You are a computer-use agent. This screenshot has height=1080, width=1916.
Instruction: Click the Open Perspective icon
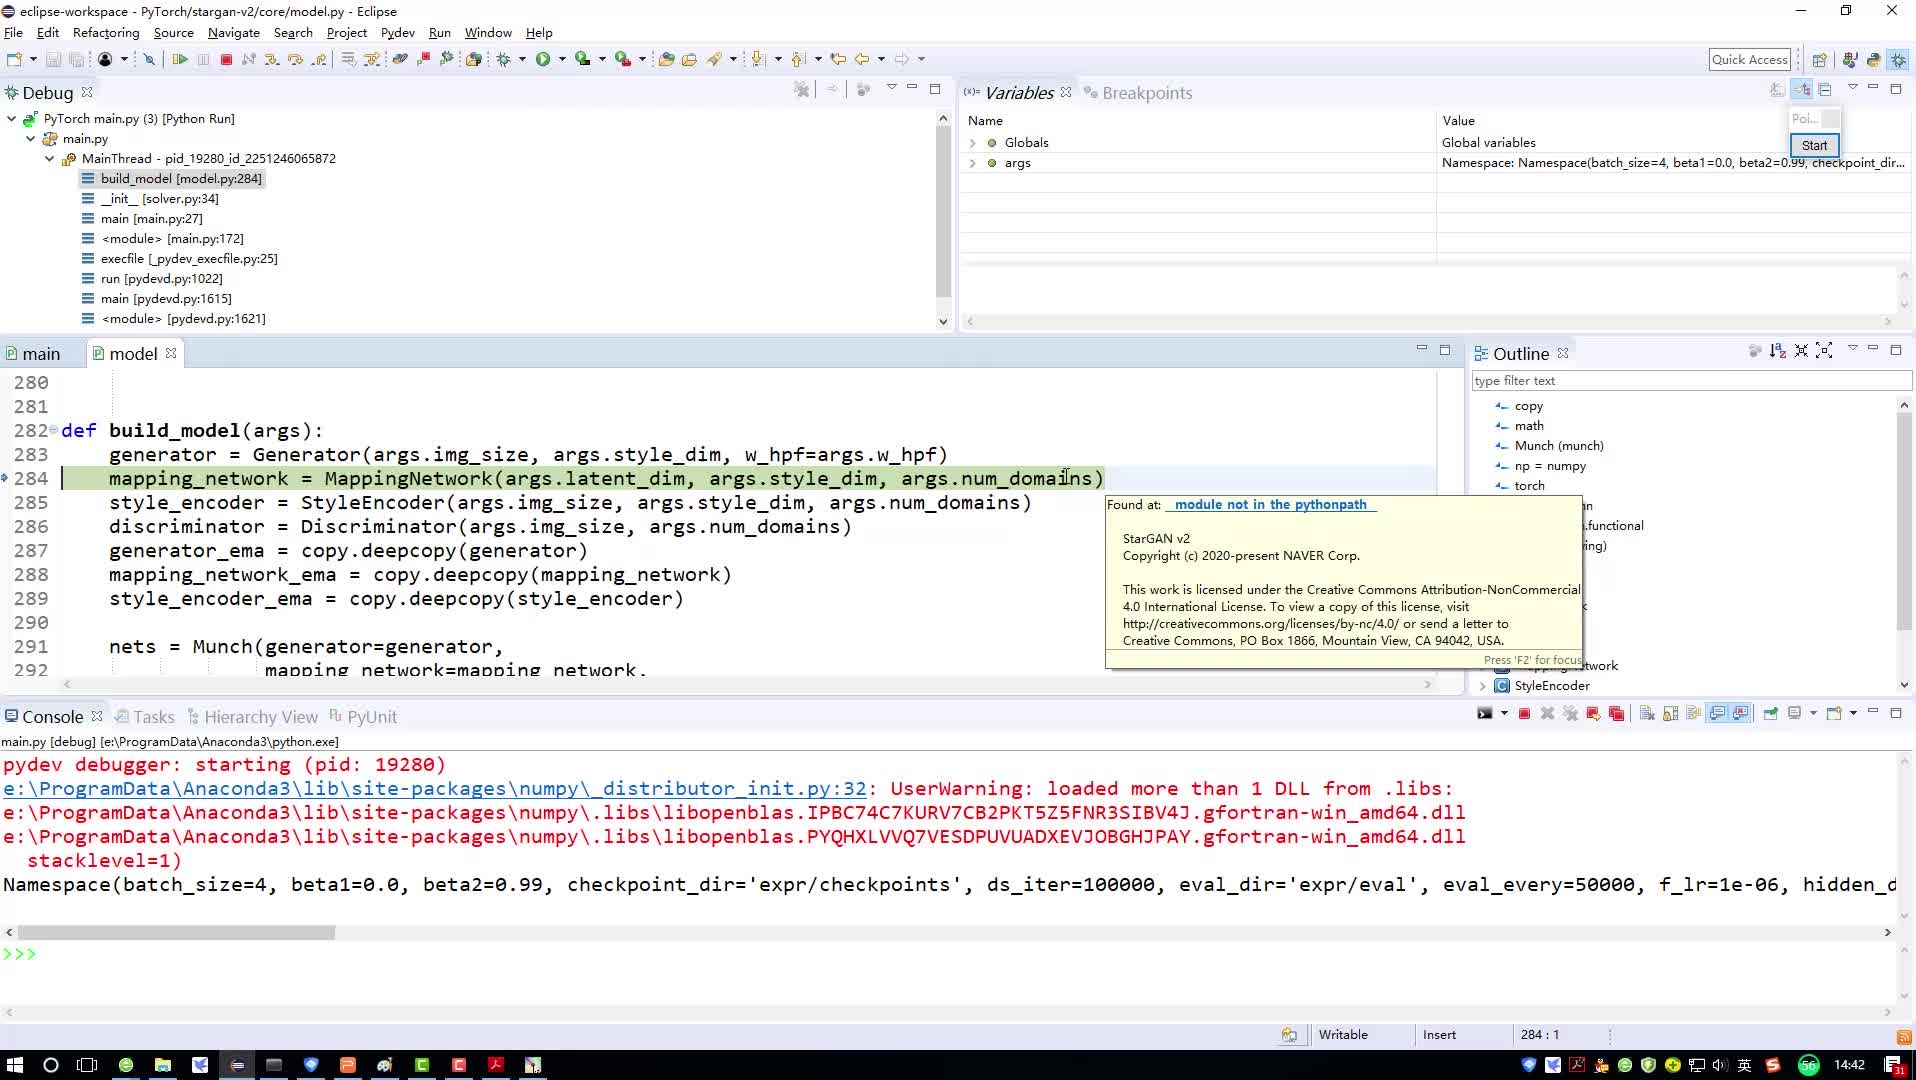pos(1820,60)
